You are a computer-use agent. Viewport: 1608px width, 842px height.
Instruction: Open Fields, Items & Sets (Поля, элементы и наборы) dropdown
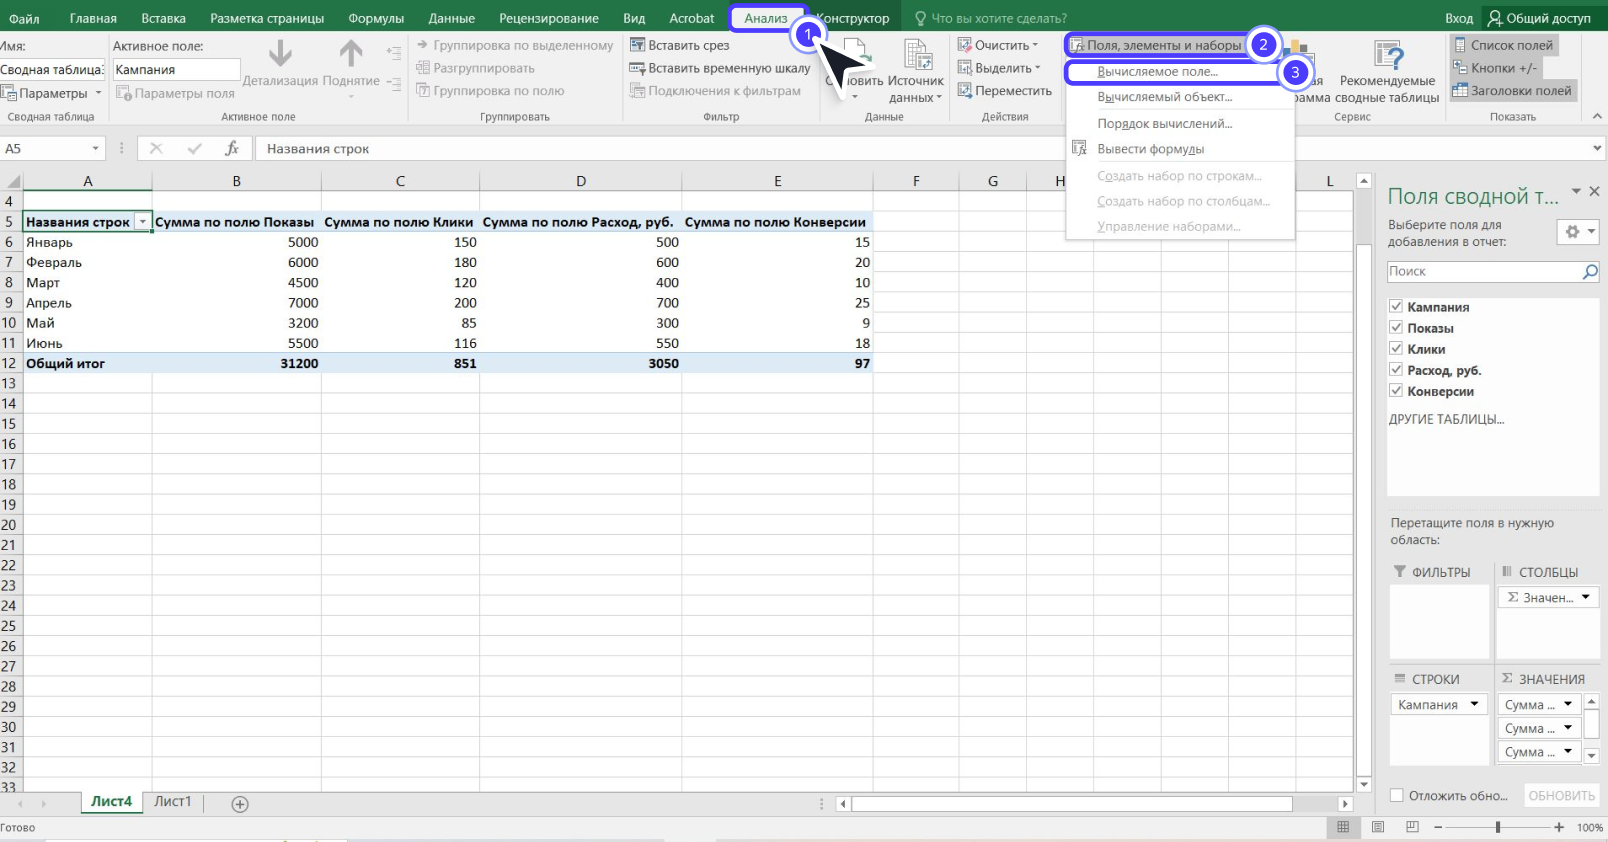coord(1157,45)
